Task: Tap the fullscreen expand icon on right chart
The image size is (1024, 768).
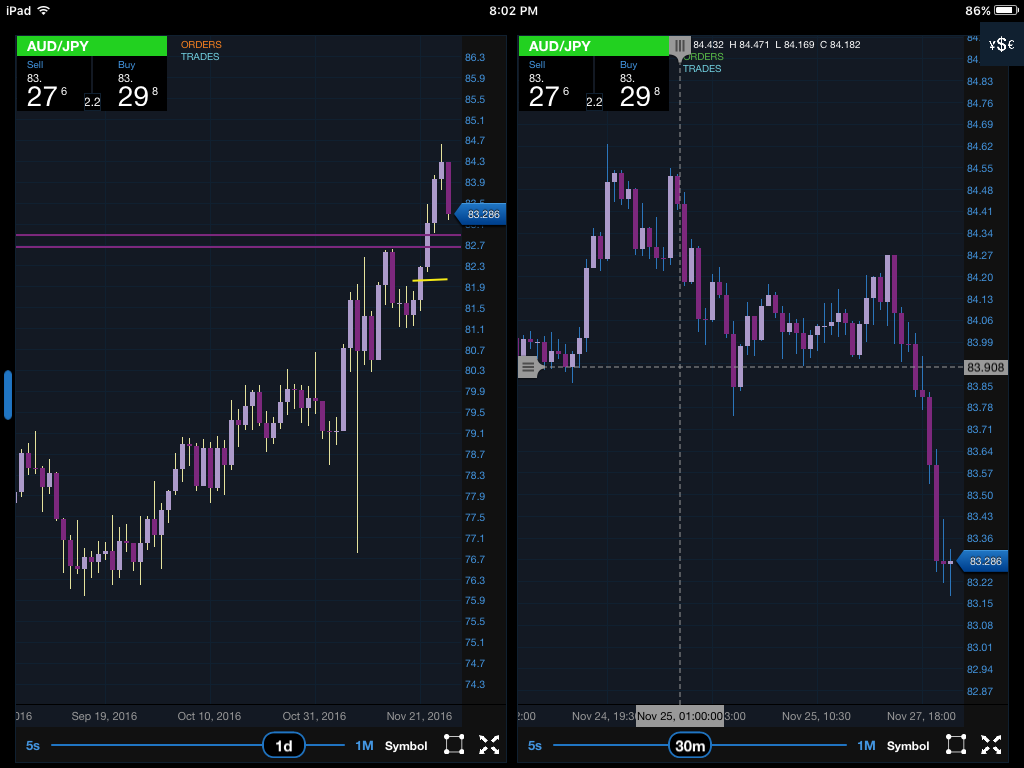Action: pyautogui.click(x=991, y=744)
